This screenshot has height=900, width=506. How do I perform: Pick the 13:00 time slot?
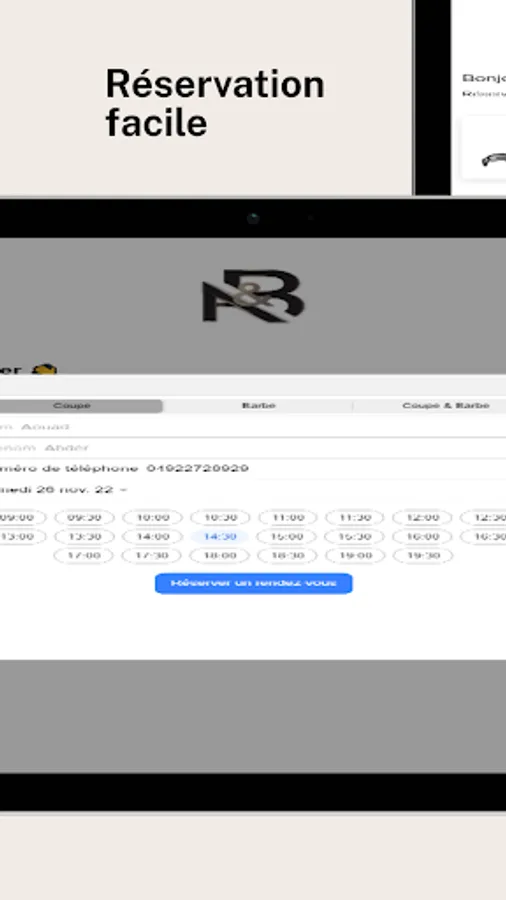click(x=22, y=537)
